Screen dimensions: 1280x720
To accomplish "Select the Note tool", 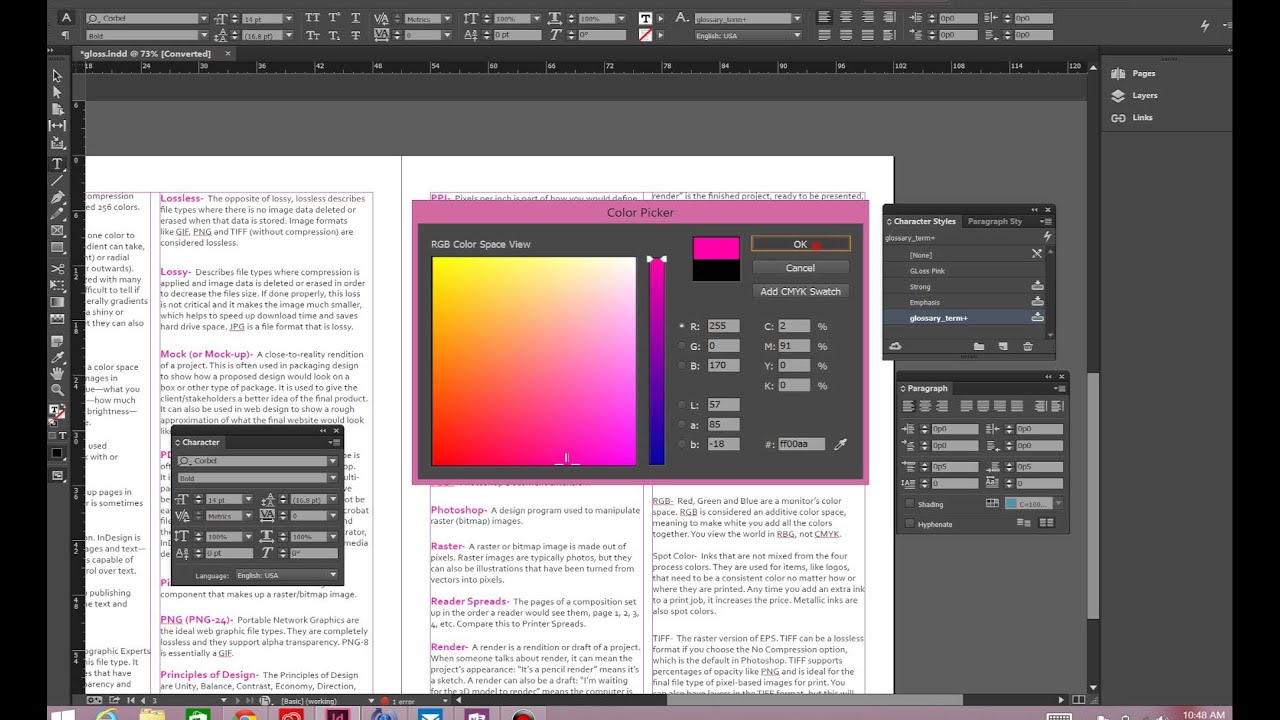I will (x=57, y=340).
